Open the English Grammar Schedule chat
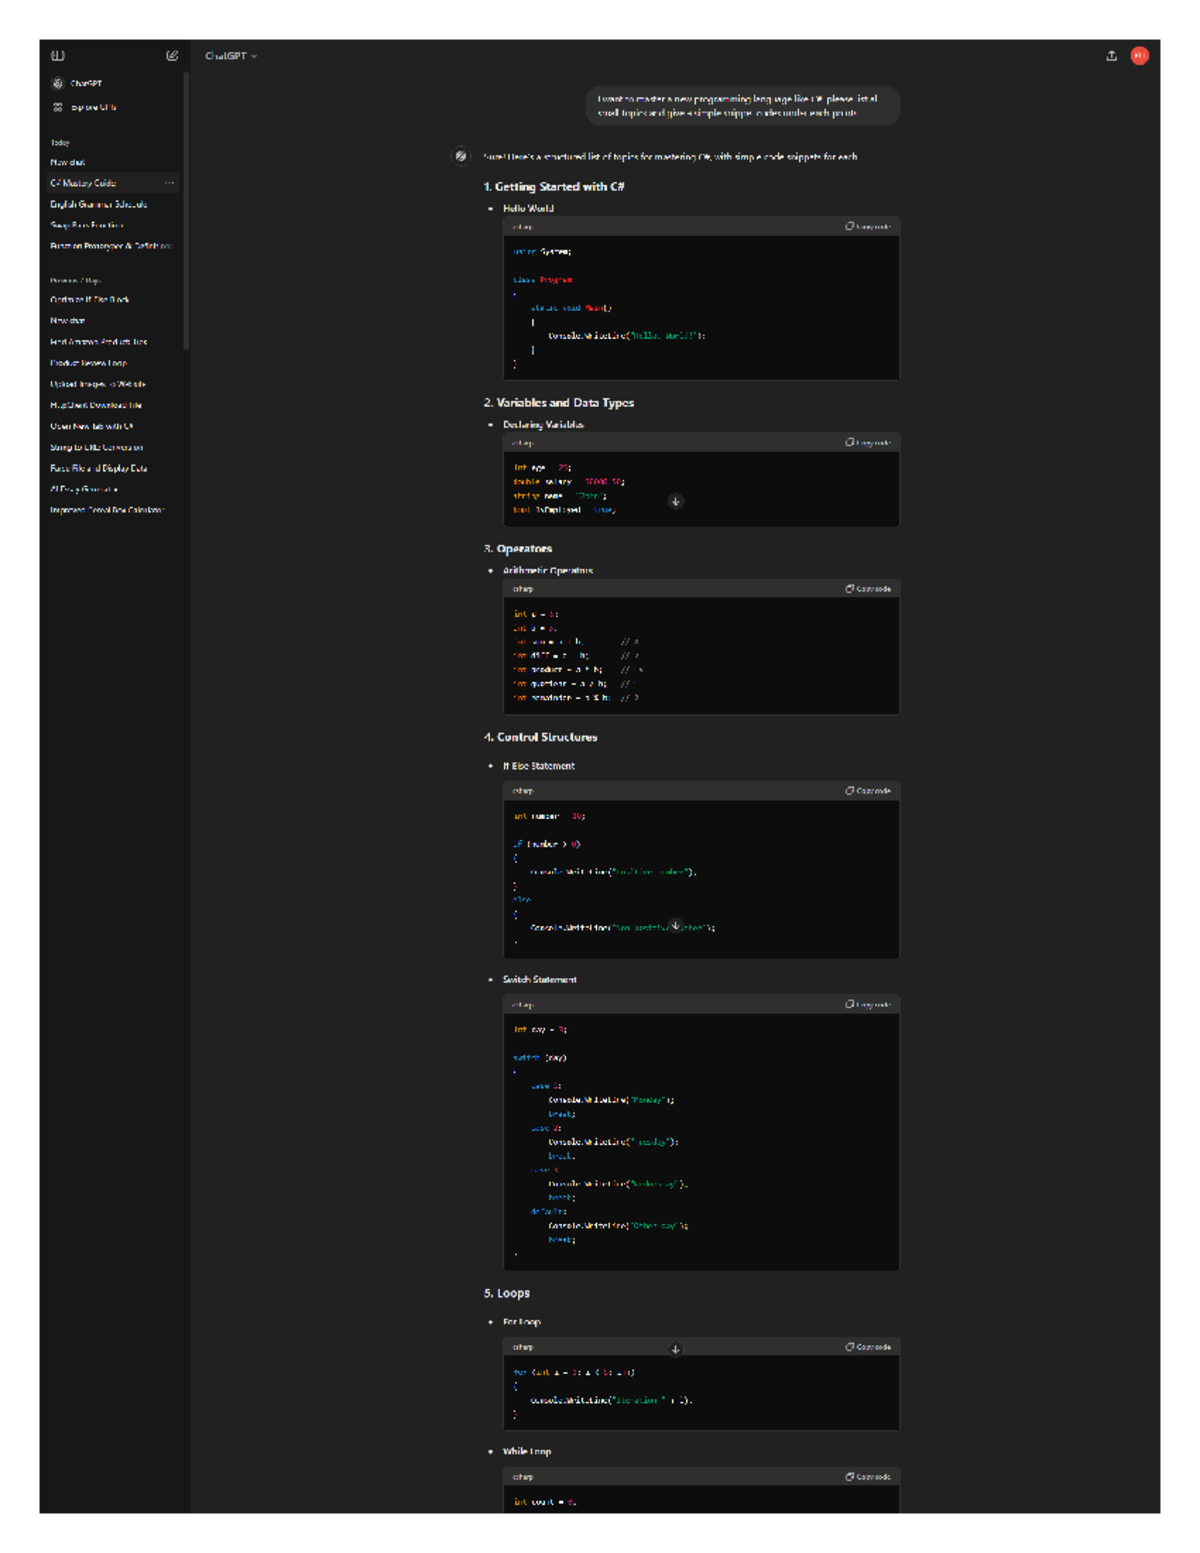This screenshot has width=1200, height=1553. click(x=99, y=204)
